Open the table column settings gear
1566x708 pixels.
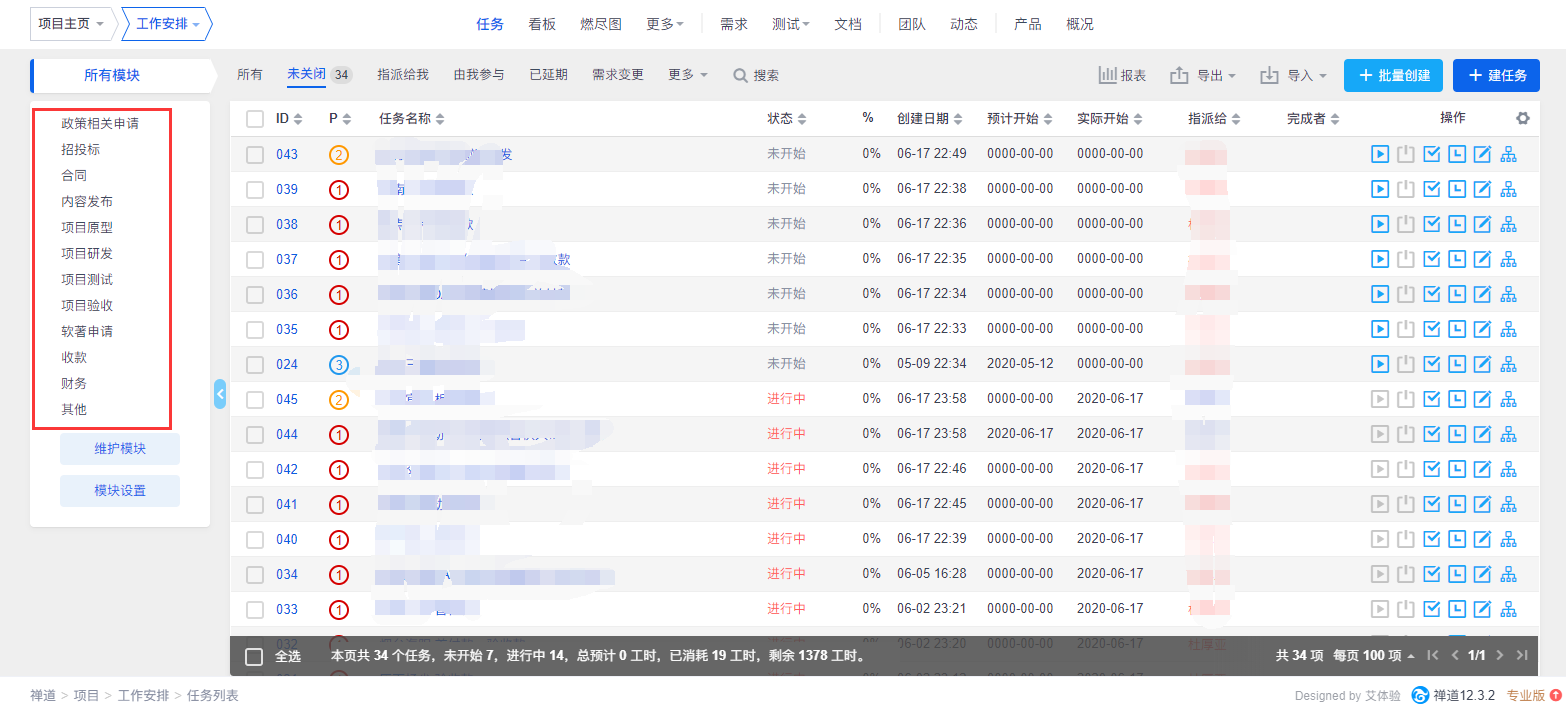coord(1523,118)
